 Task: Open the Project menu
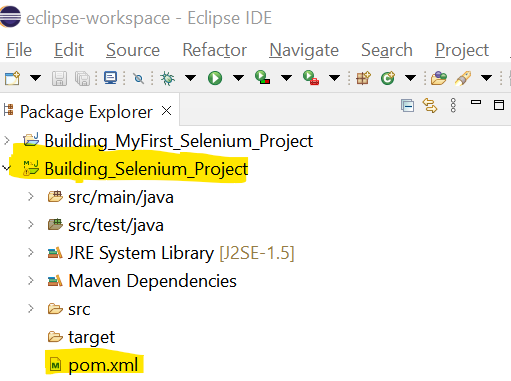pos(462,50)
